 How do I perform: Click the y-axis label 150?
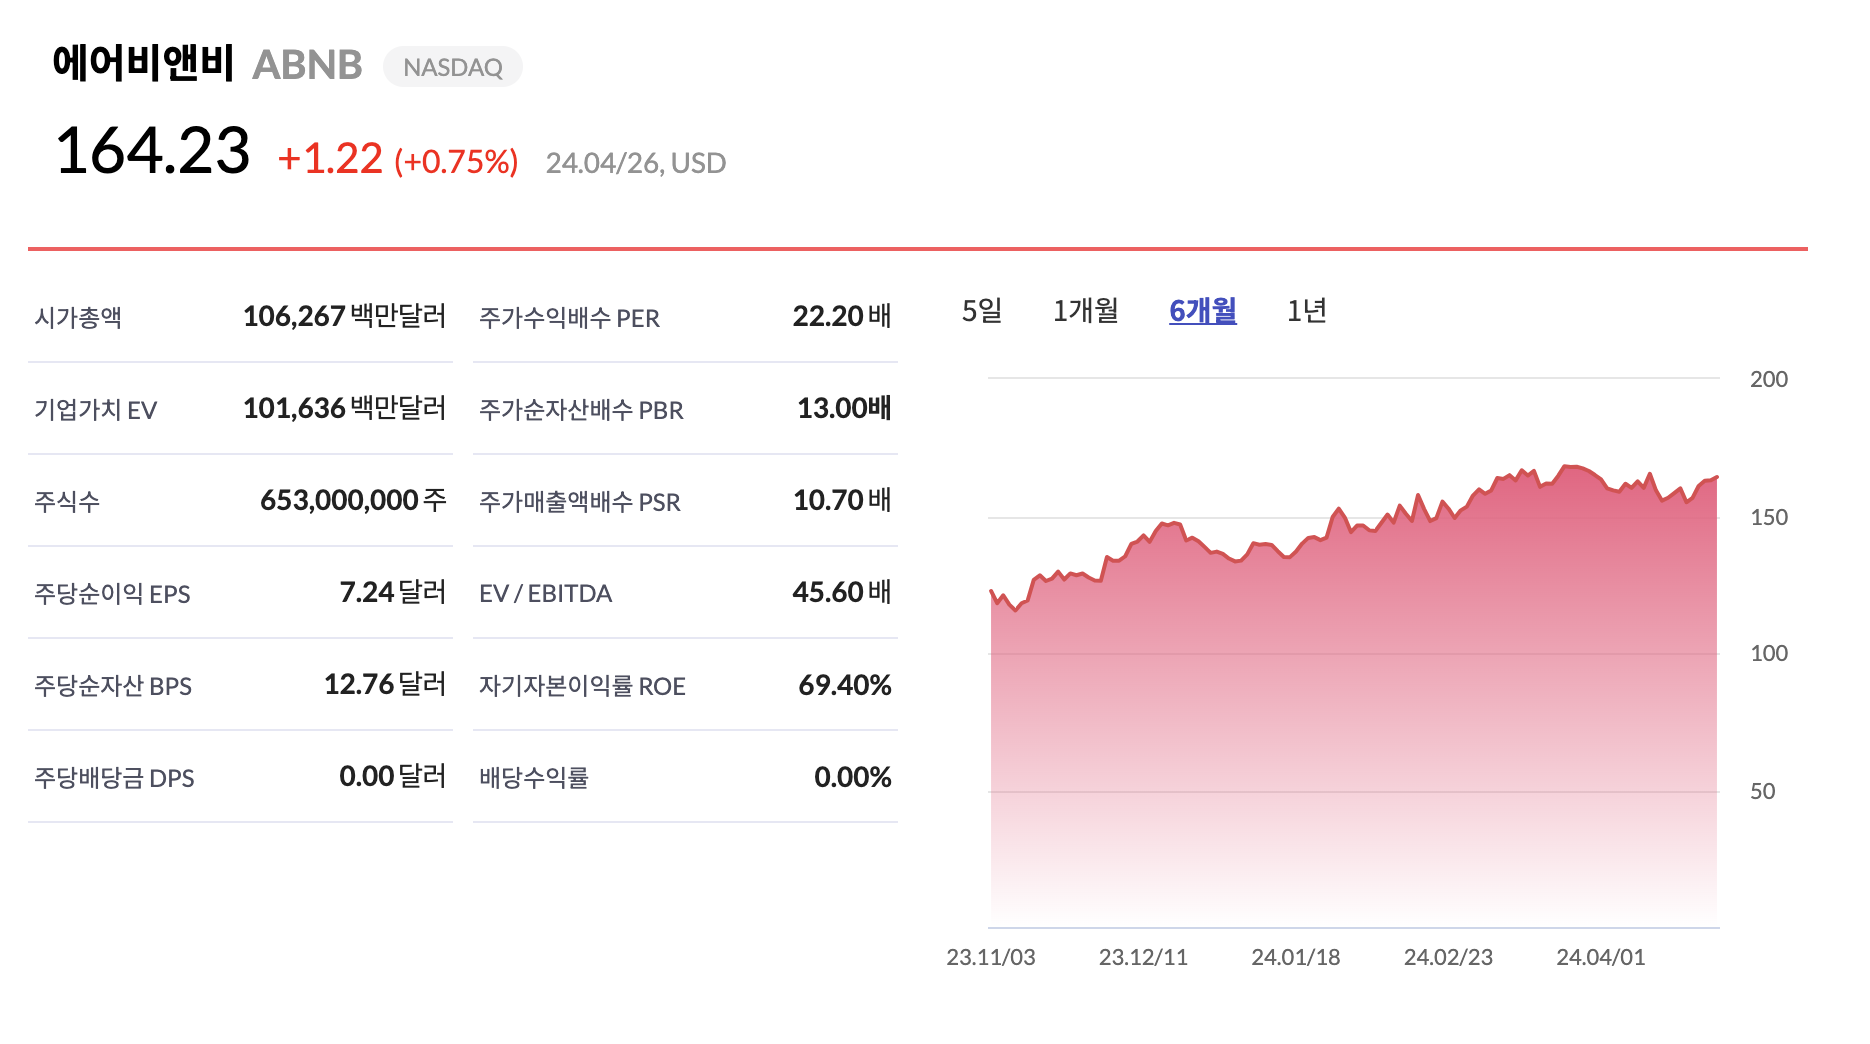click(1769, 517)
